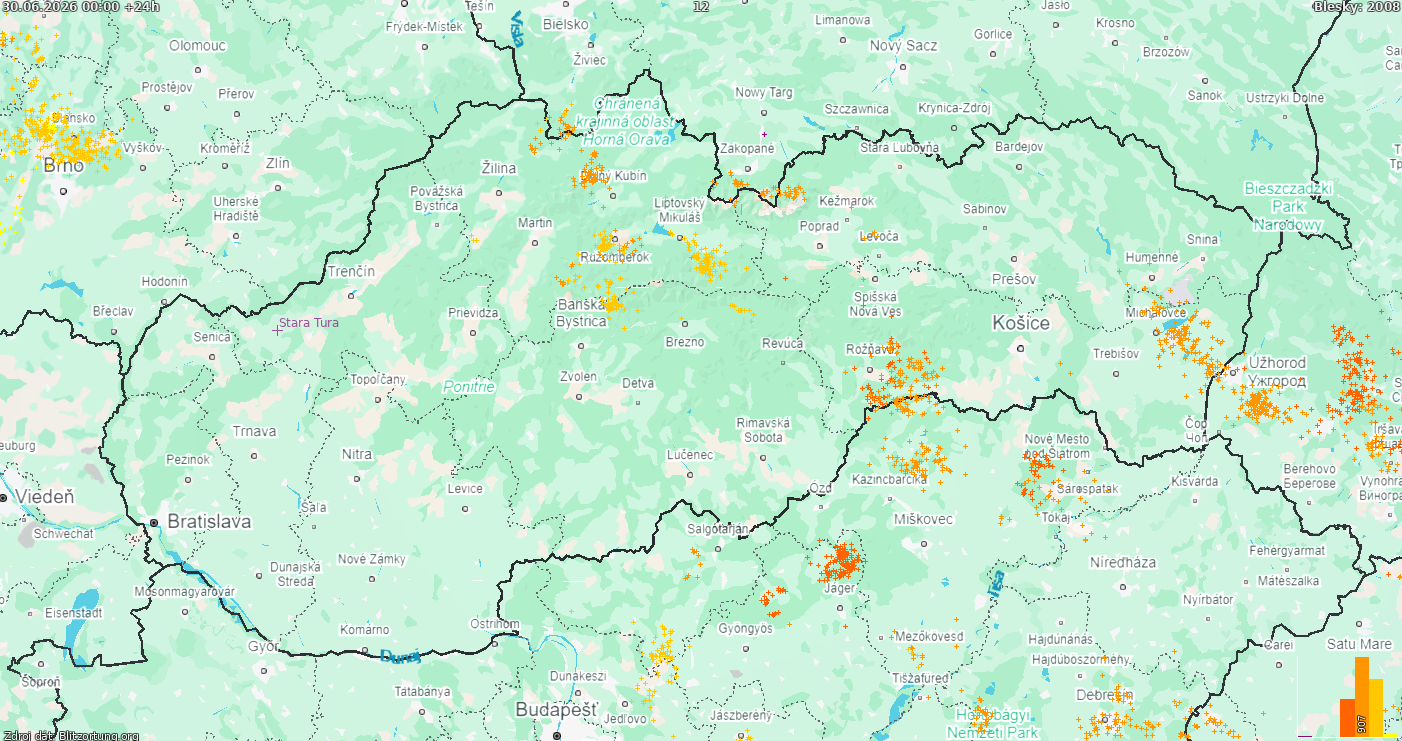Click the Trebišov town label
Screen dimensions: 1402x741
click(1116, 354)
